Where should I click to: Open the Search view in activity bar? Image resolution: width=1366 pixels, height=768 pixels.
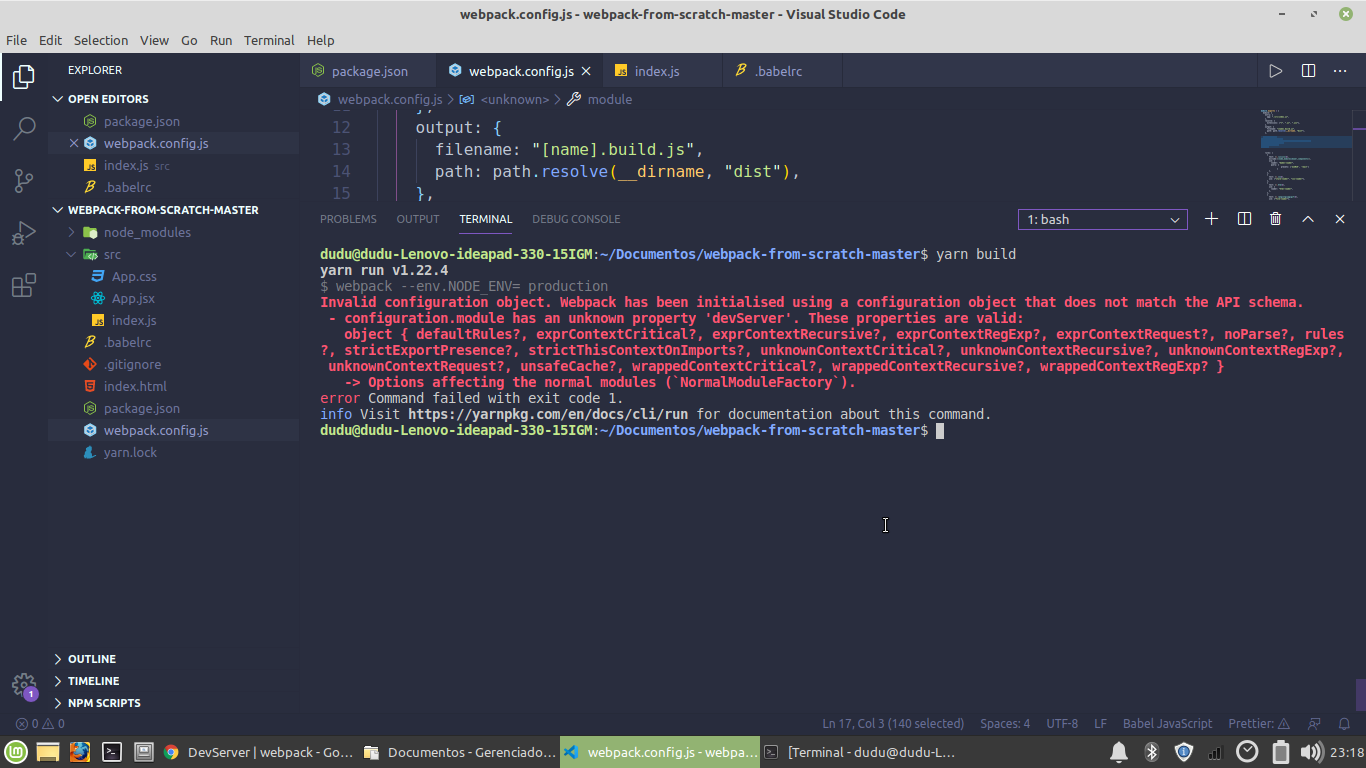(24, 129)
